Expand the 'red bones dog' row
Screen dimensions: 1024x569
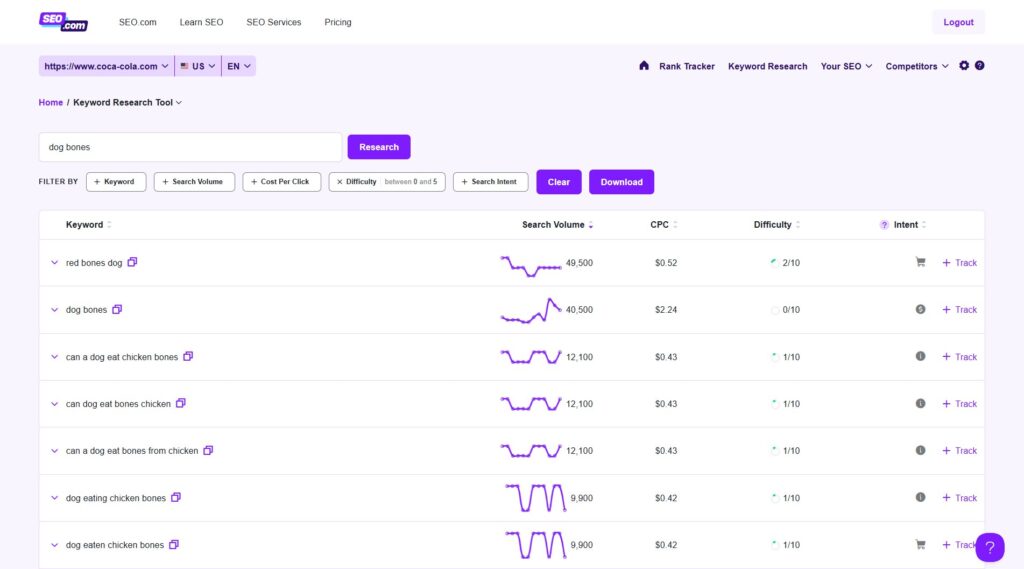coord(54,263)
